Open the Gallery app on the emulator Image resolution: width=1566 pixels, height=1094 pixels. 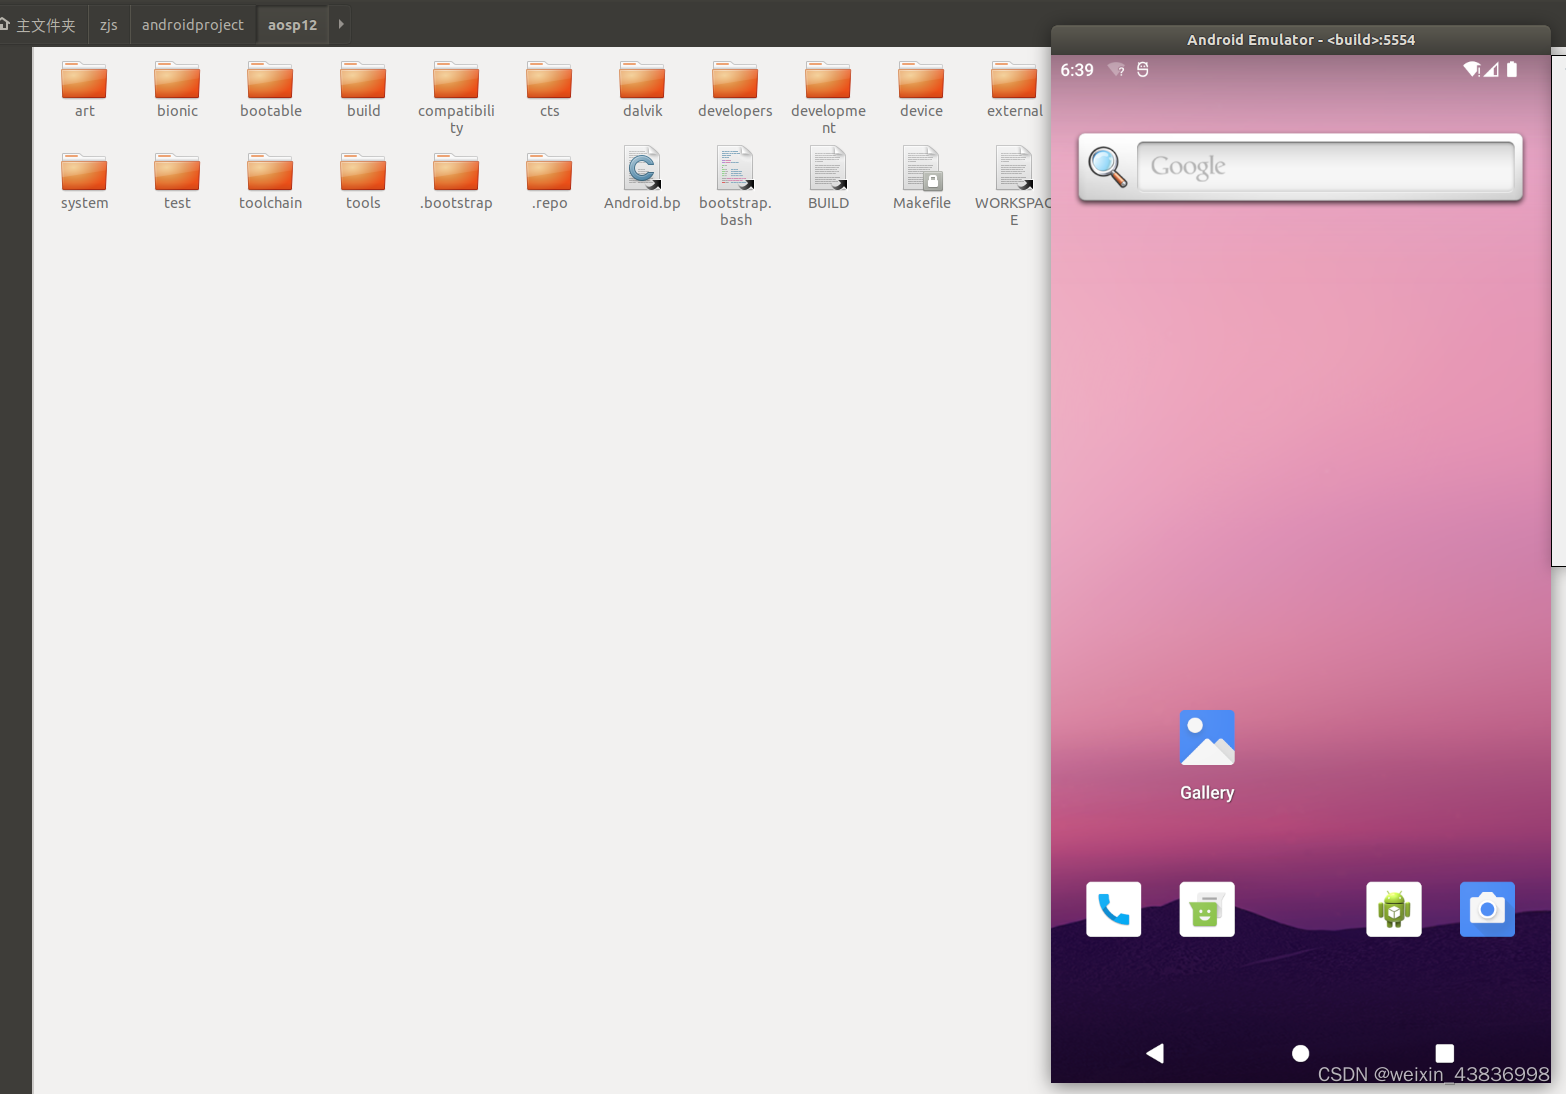[1206, 737]
